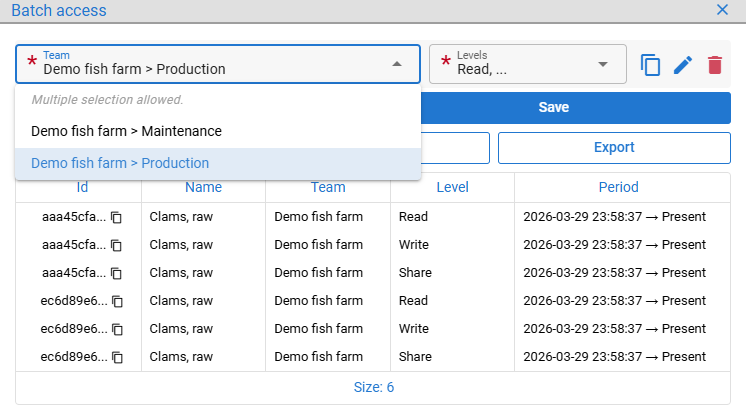The height and width of the screenshot is (406, 746).
Task: Click the red trash delete icon
Action: pos(715,65)
